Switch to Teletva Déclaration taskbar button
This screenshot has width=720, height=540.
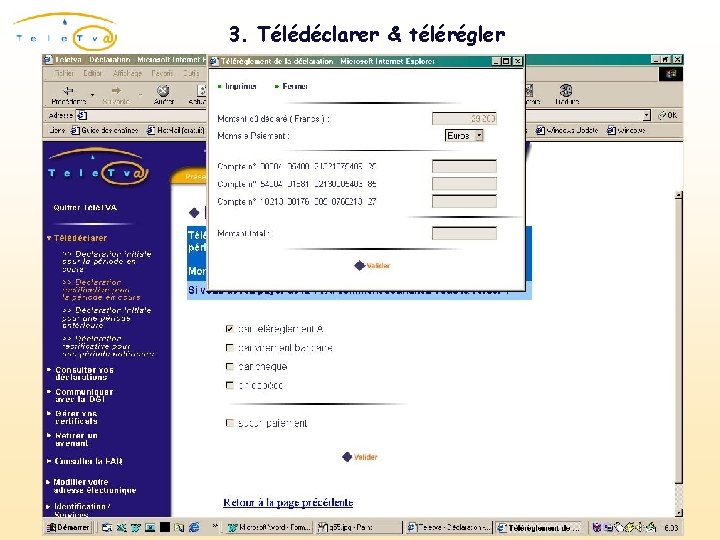pyautogui.click(x=449, y=528)
